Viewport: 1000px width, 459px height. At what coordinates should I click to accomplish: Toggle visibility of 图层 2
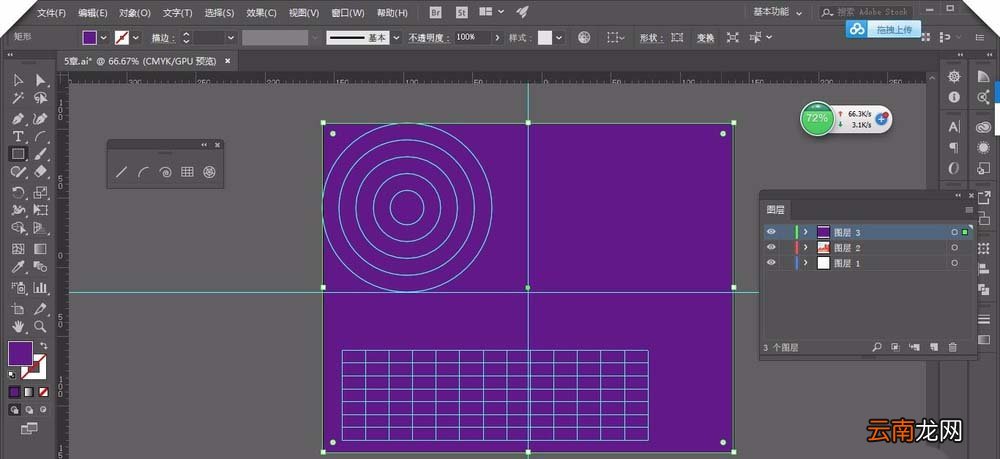[771, 247]
